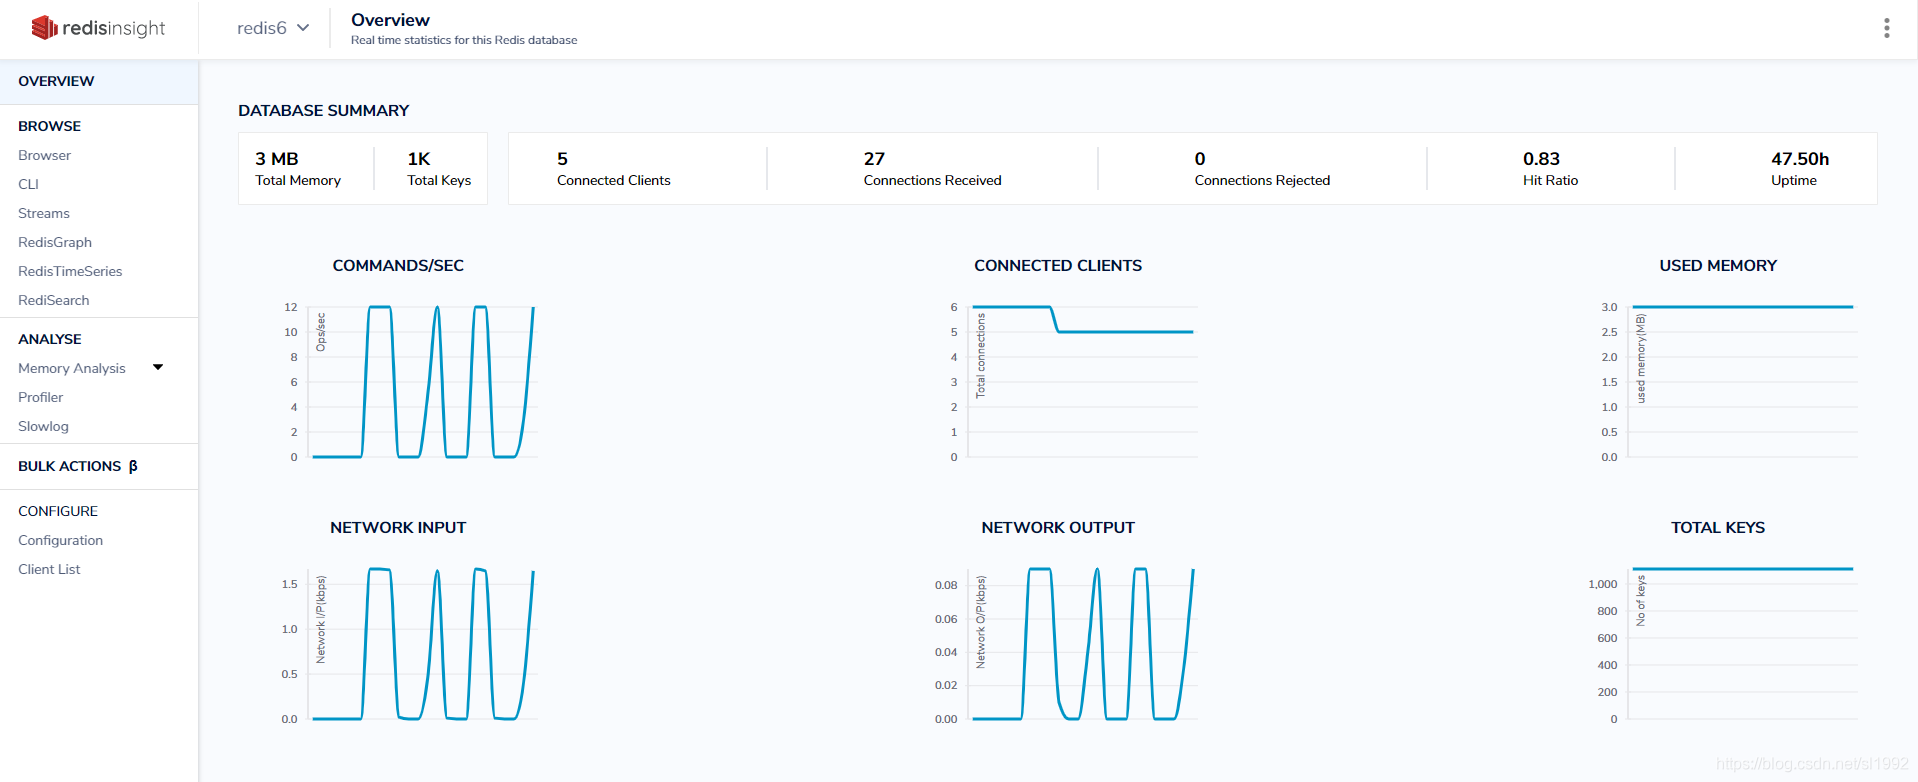
Task: Click the Overview page title
Action: coord(390,20)
